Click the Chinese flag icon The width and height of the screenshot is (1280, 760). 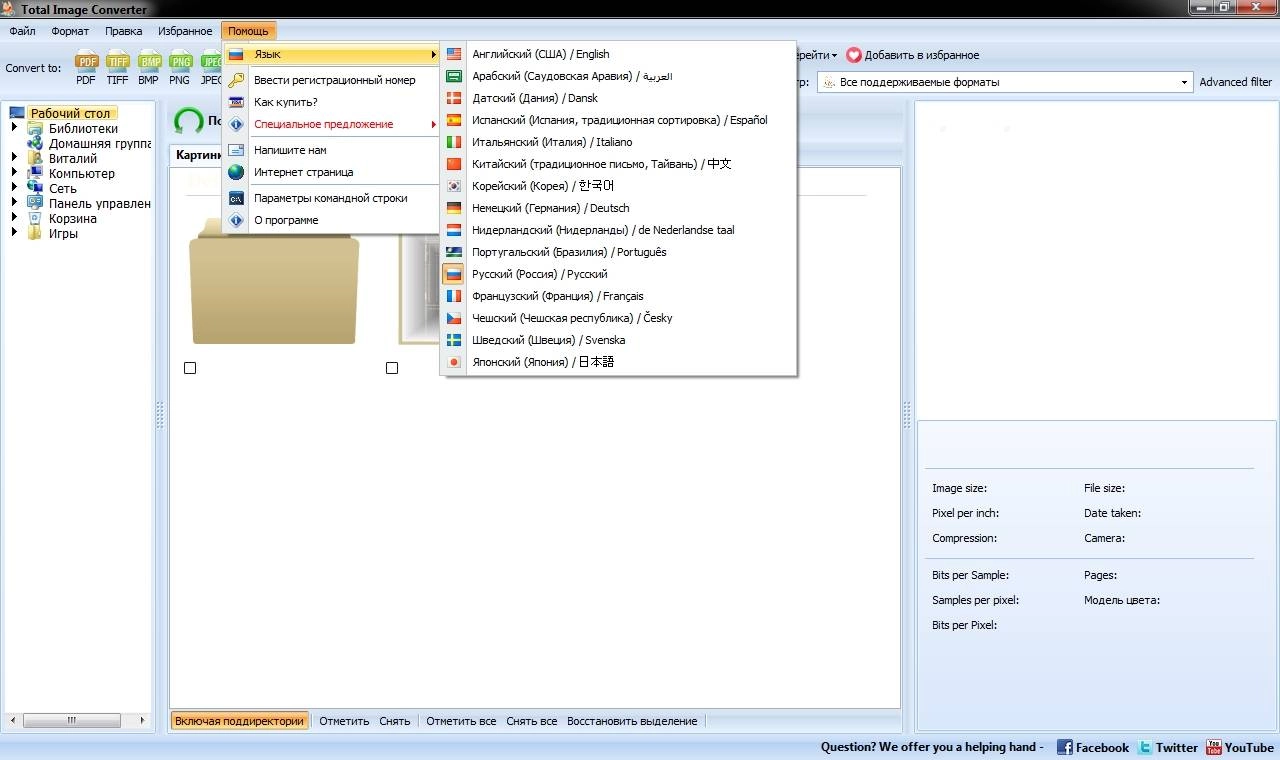click(454, 164)
